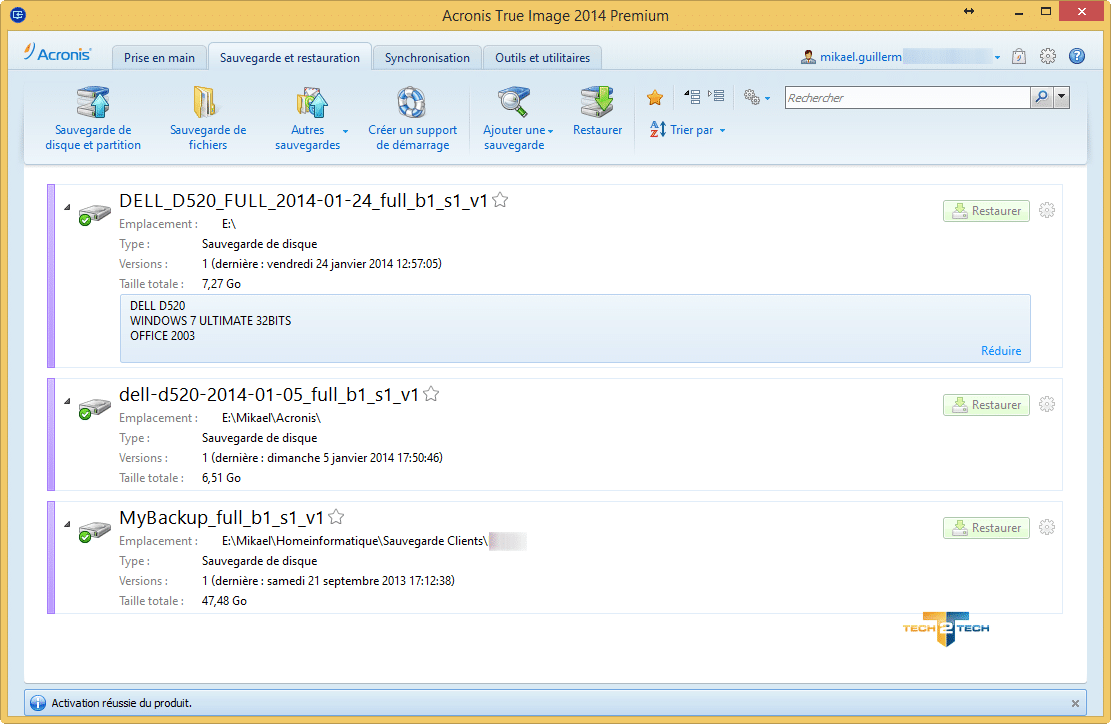Open Sauvegarde de disque et partition
The image size is (1111, 724).
(93, 118)
